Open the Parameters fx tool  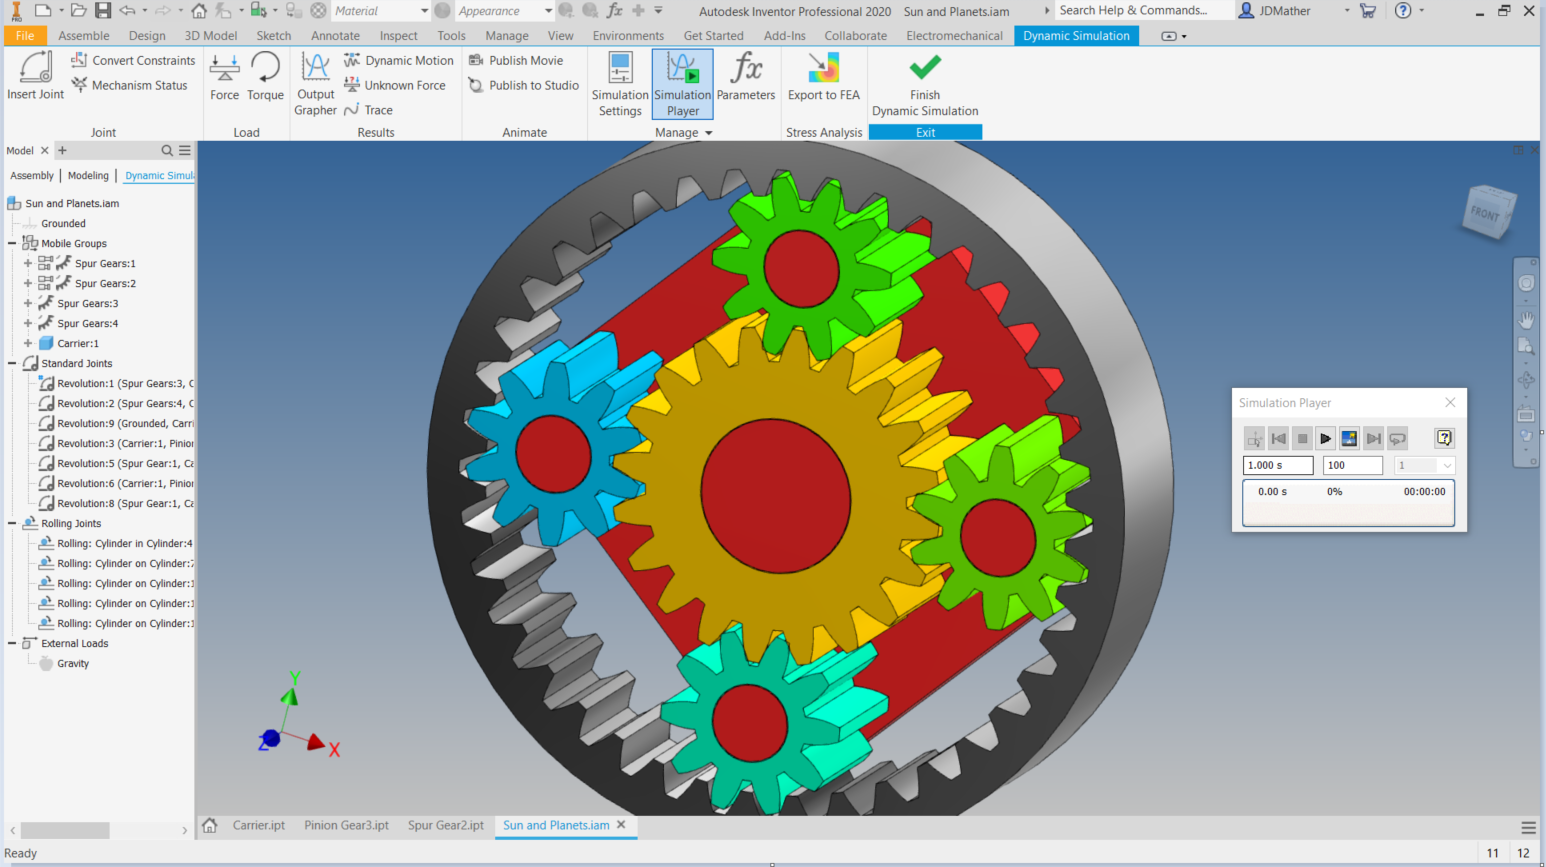click(x=746, y=77)
